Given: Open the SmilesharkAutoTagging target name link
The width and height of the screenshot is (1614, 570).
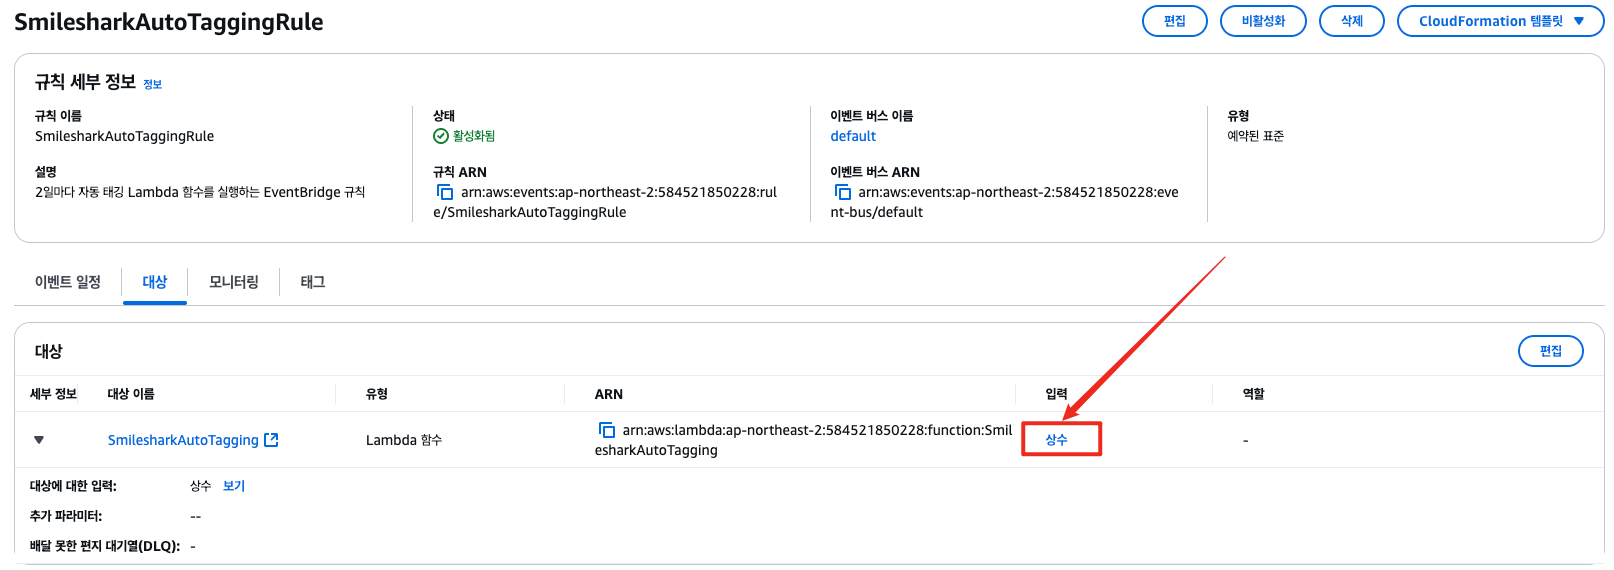Looking at the screenshot, I should 183,440.
